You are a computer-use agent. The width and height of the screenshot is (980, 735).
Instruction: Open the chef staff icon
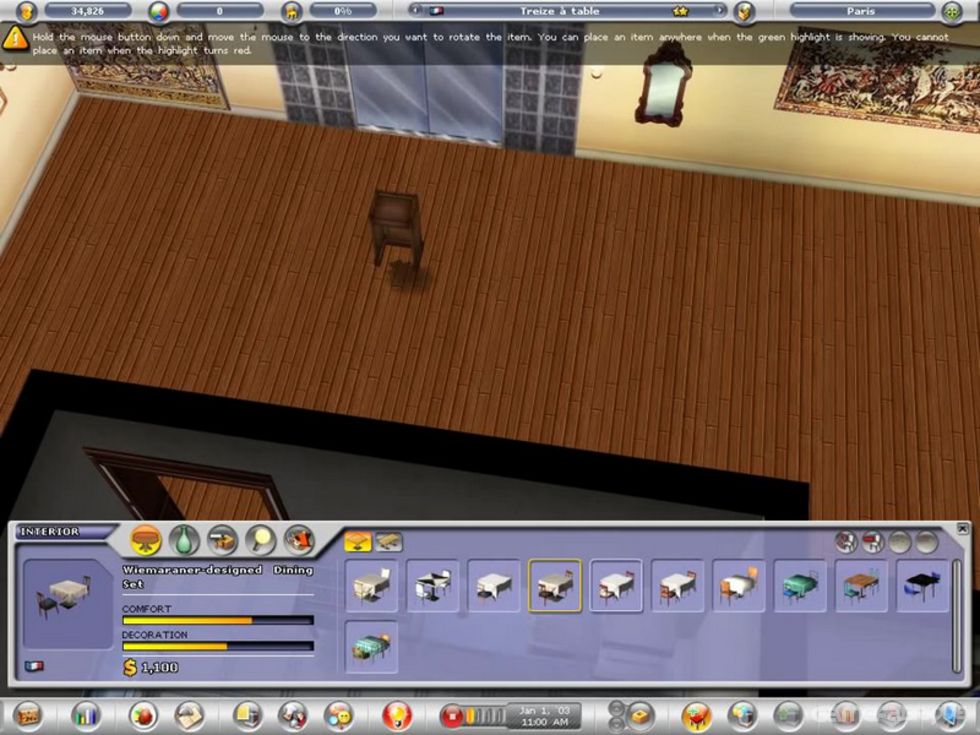point(292,714)
